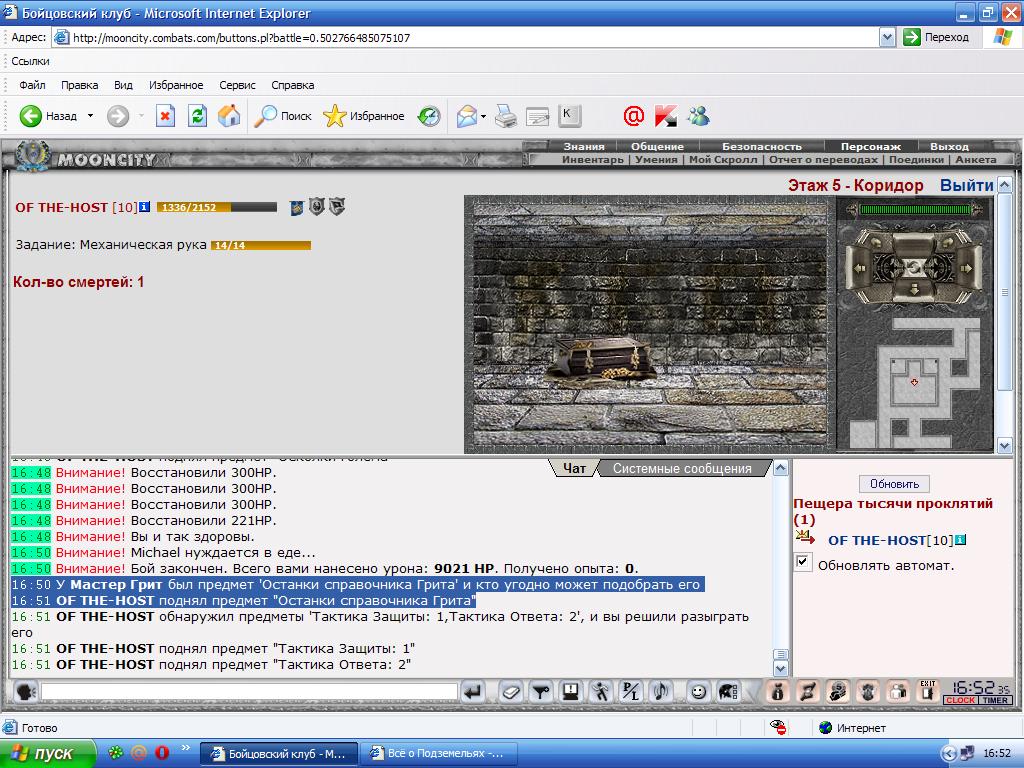This screenshot has height=768, width=1024.
Task: Click the pink money bag character icon
Action: (x=838, y=692)
